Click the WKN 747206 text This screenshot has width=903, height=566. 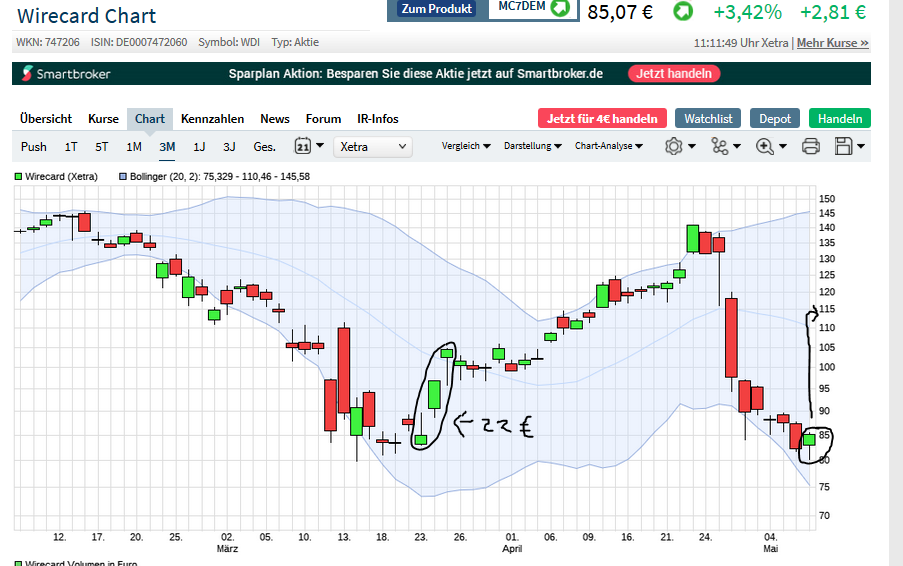pos(48,42)
